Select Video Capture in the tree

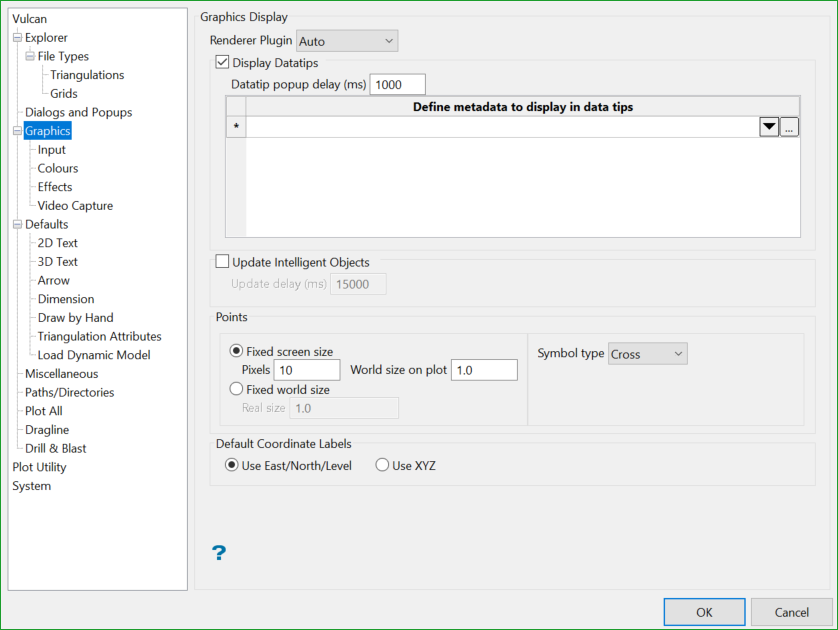pos(75,206)
